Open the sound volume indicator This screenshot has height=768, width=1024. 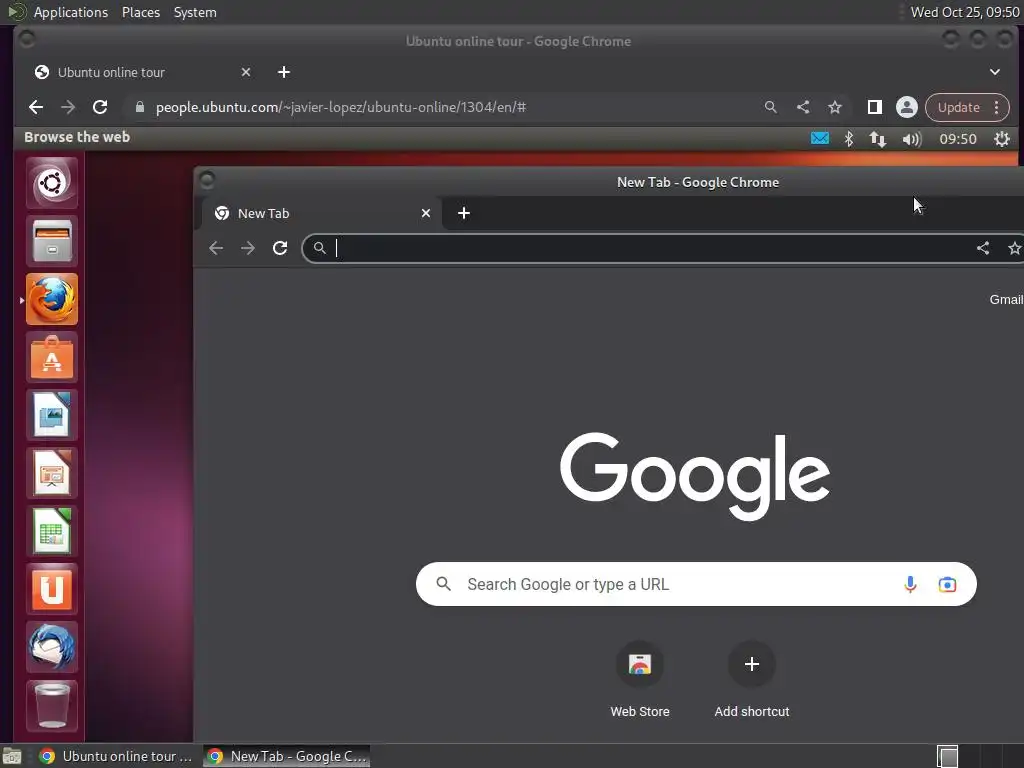coord(912,138)
